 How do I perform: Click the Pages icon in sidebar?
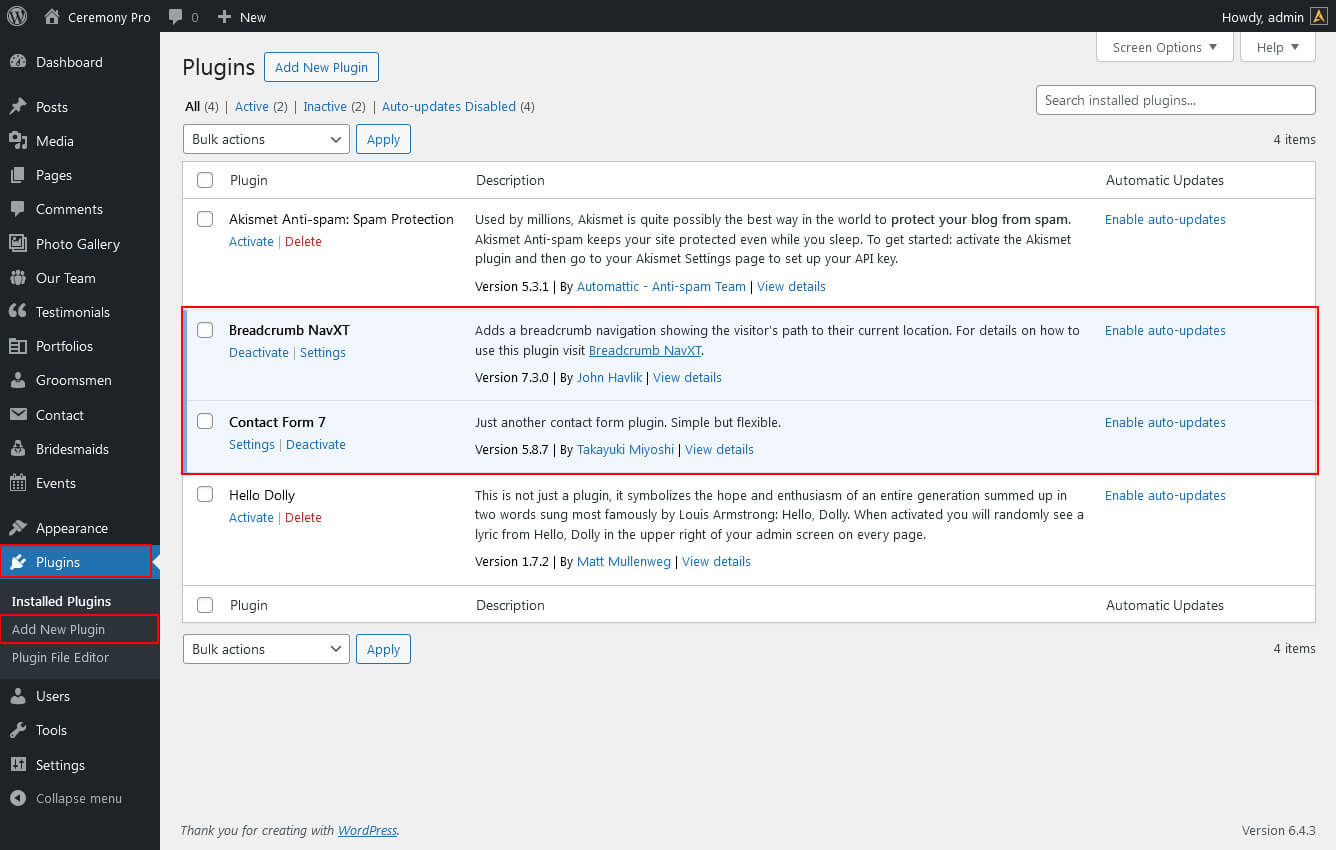(18, 175)
